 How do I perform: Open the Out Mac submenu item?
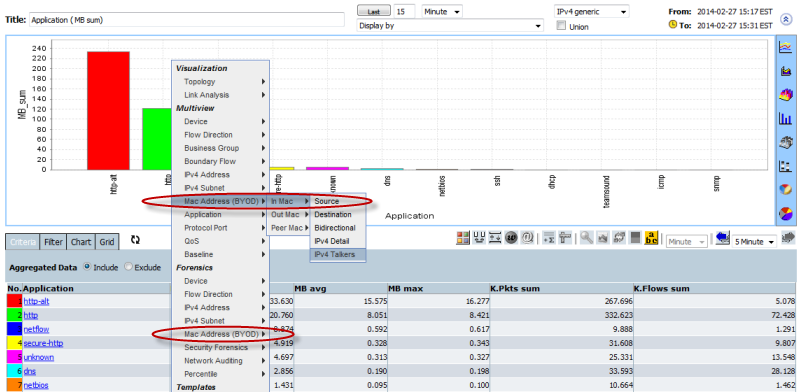289,214
